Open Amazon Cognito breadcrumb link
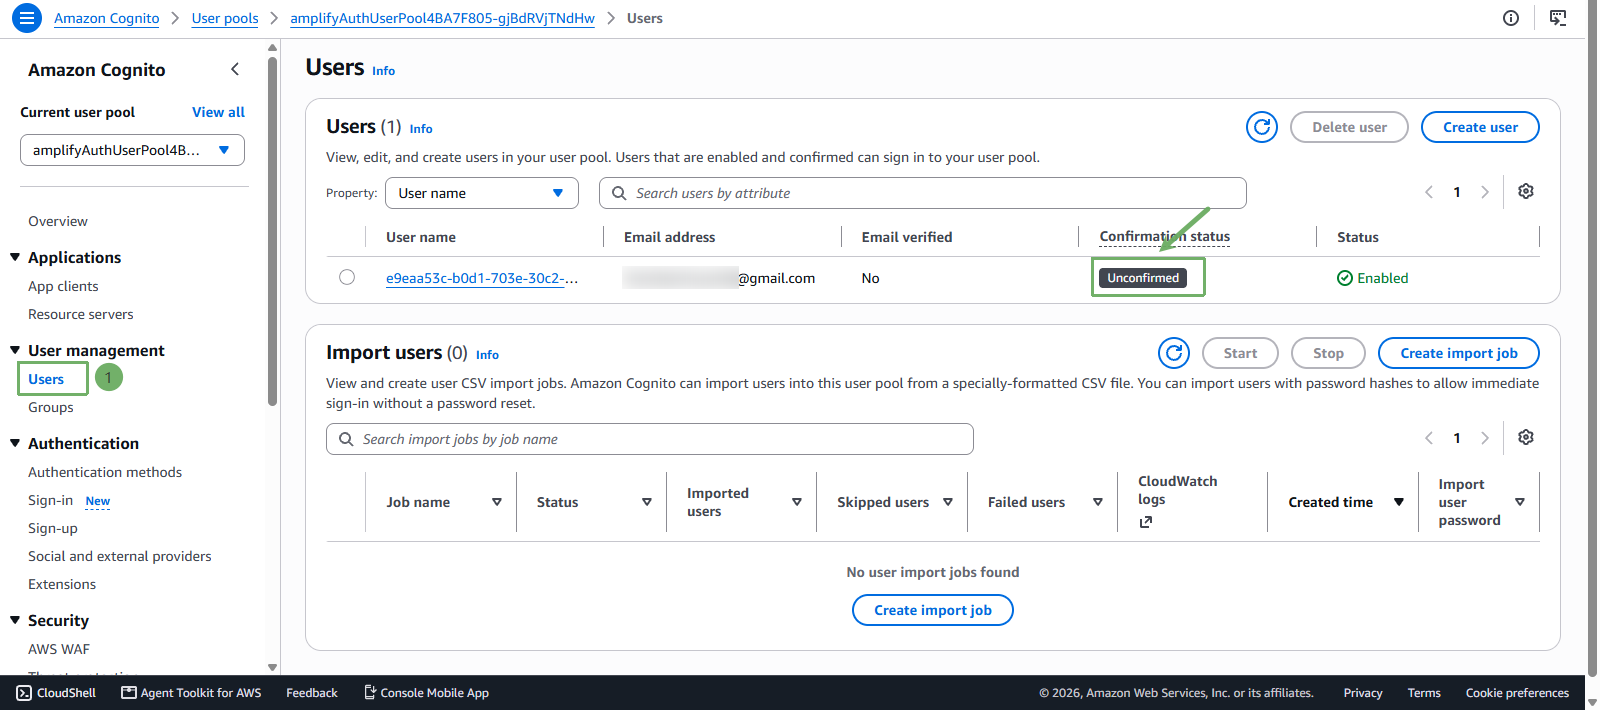This screenshot has width=1600, height=710. (107, 18)
